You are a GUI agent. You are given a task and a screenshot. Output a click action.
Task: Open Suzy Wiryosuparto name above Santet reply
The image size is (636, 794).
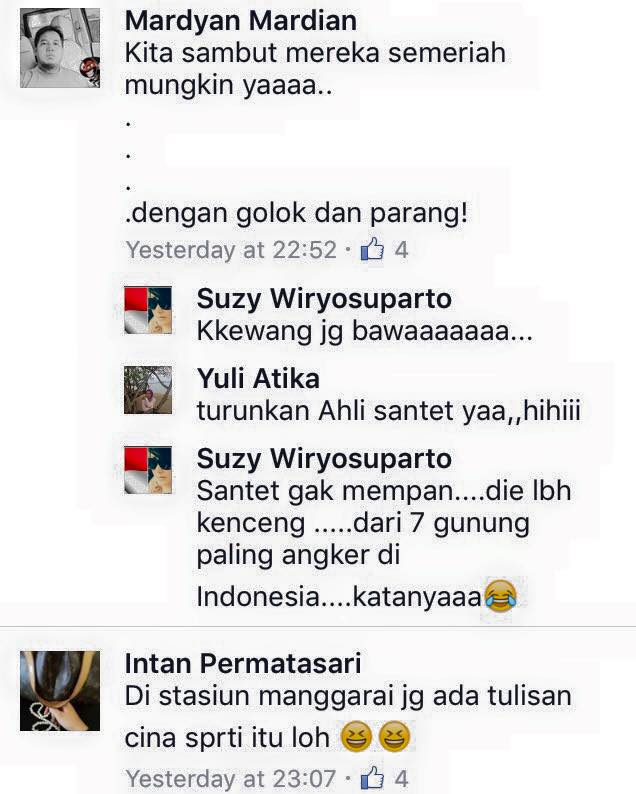[x=324, y=459]
